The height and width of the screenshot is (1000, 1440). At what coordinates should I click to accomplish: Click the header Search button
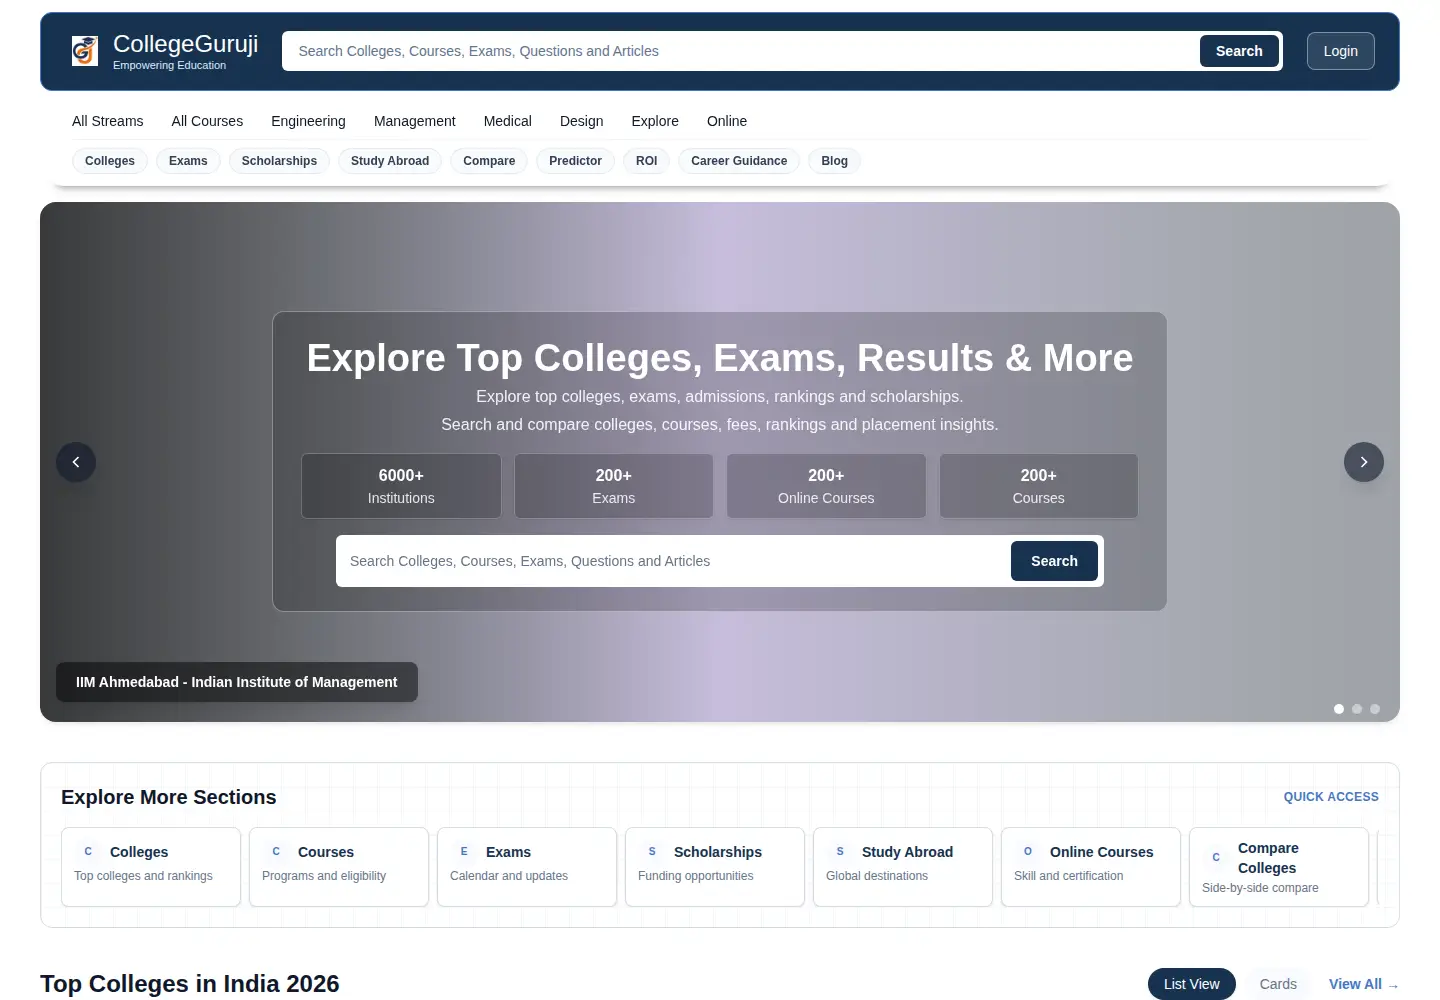click(x=1239, y=51)
